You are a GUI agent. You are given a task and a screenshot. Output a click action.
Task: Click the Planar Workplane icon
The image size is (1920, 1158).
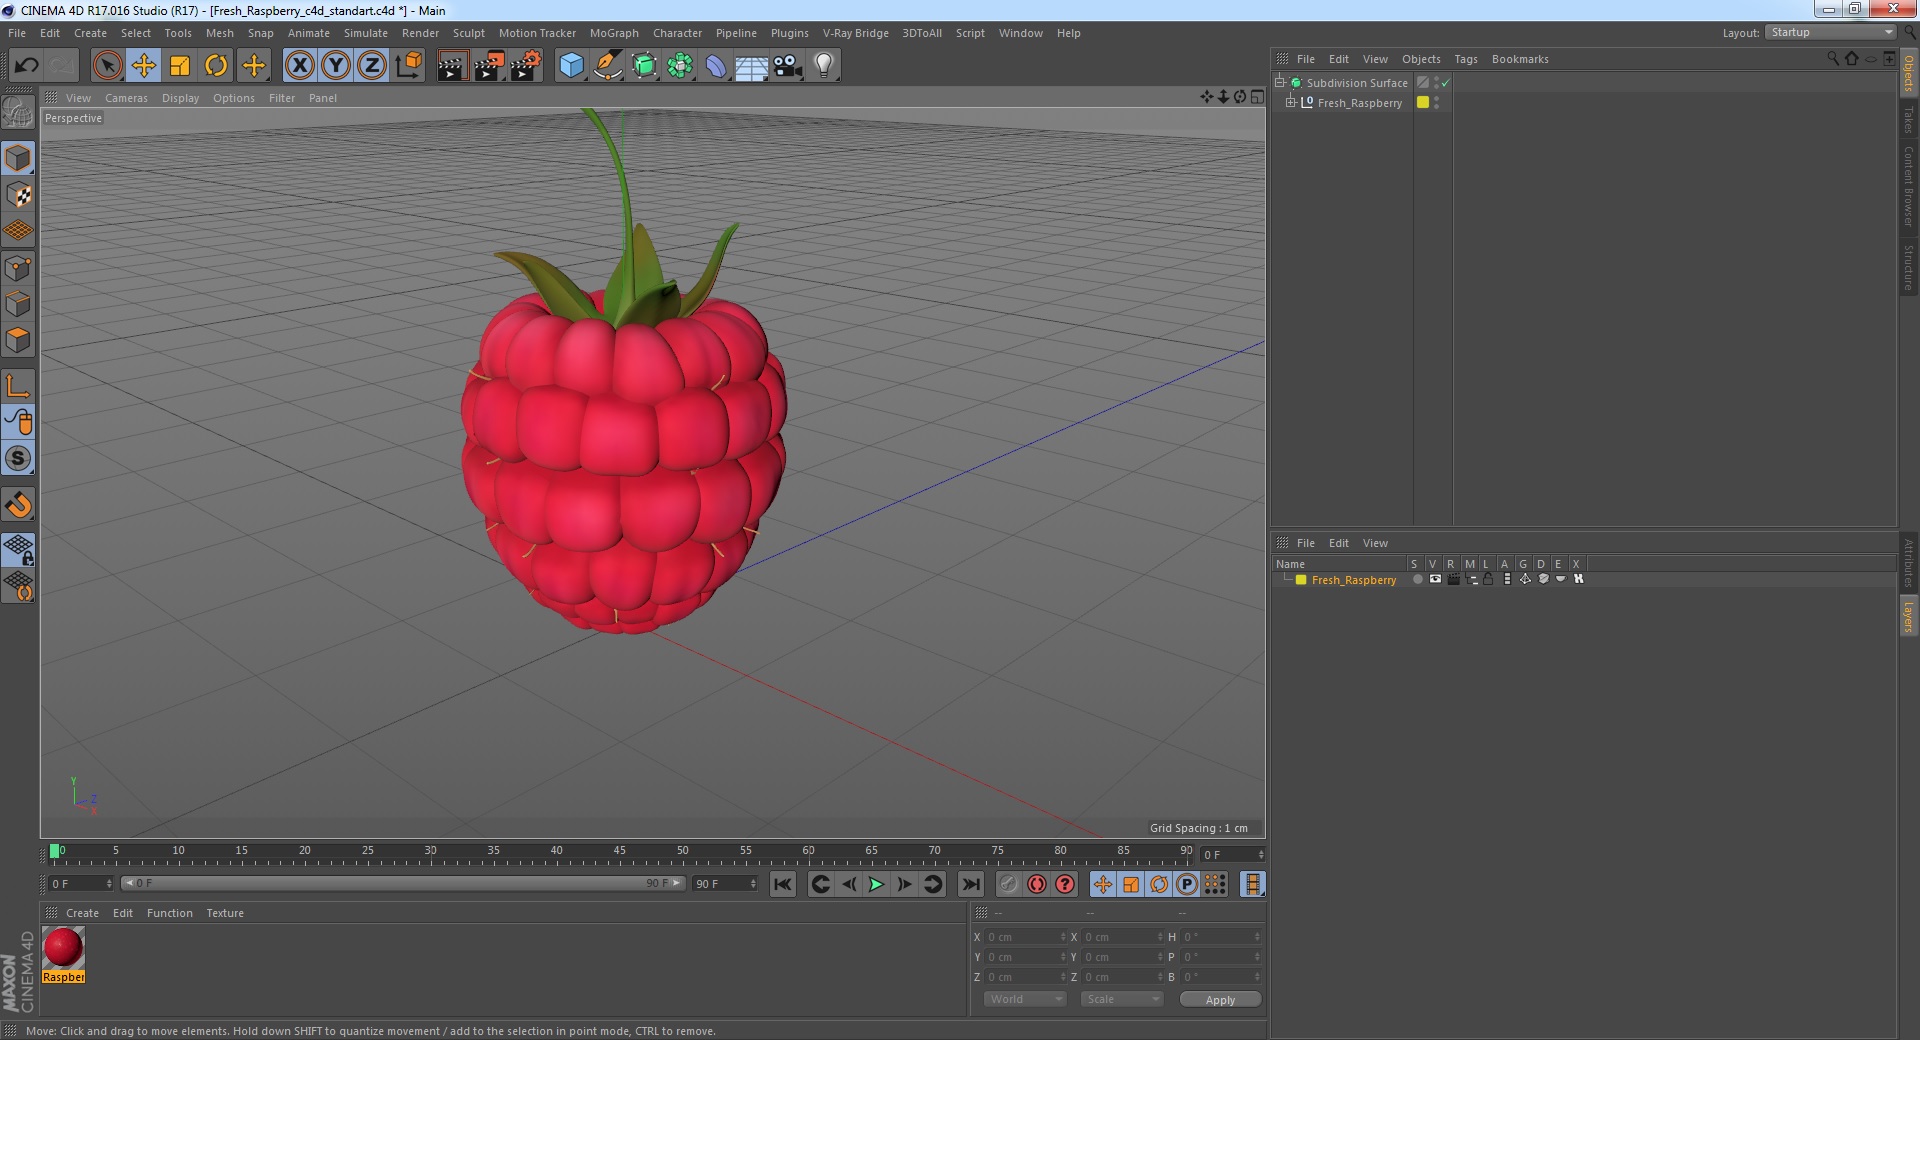click(x=18, y=585)
